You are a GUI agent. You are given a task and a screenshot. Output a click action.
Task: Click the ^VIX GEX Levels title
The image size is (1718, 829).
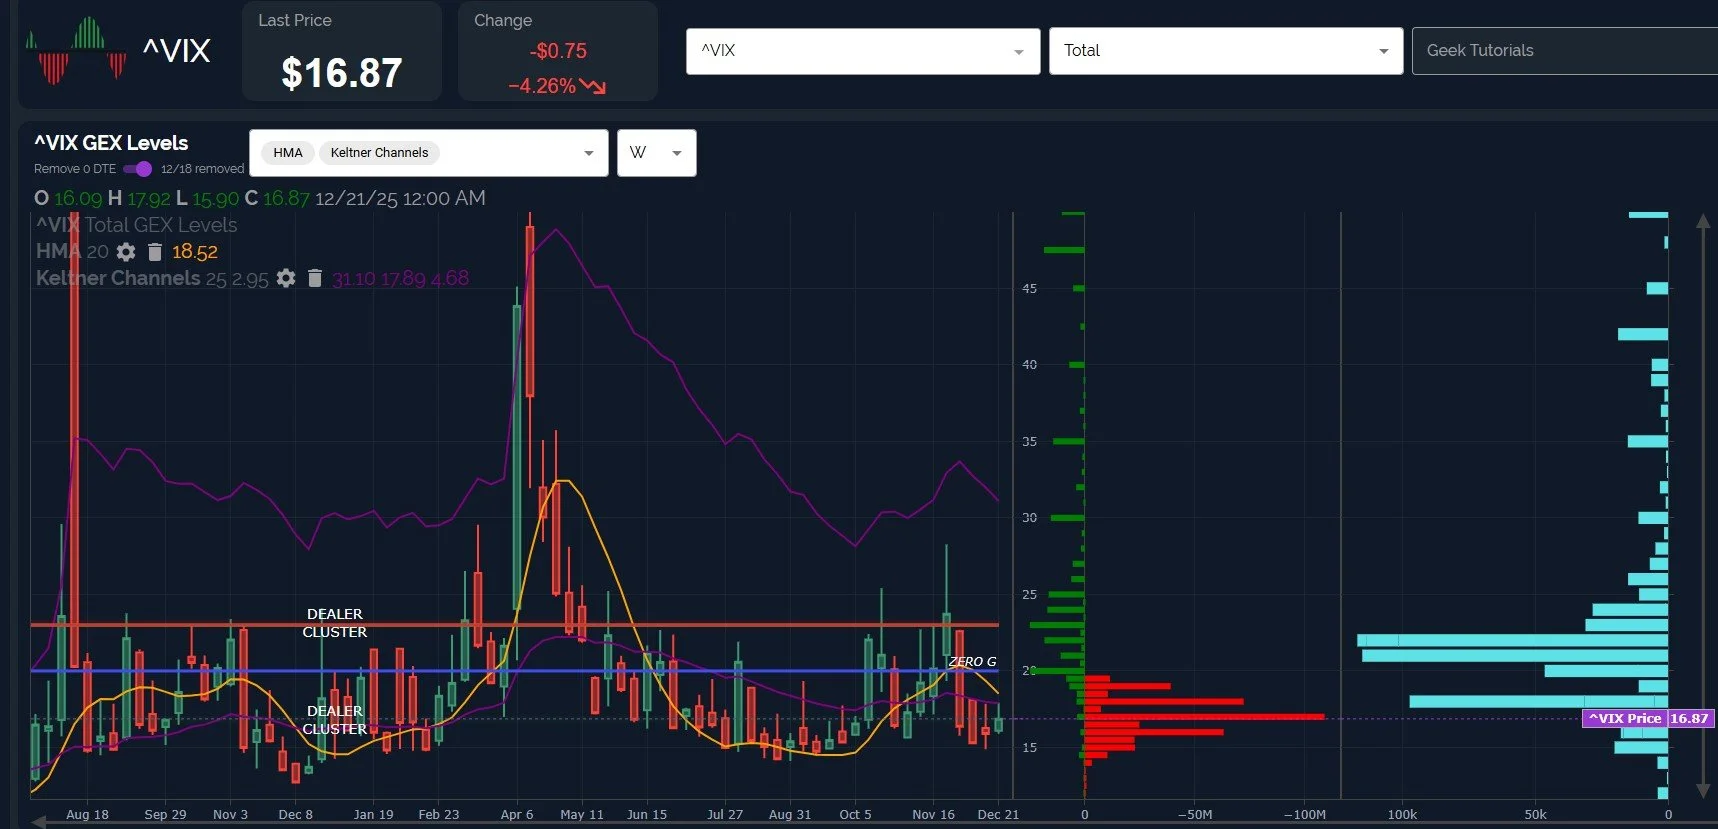click(111, 143)
